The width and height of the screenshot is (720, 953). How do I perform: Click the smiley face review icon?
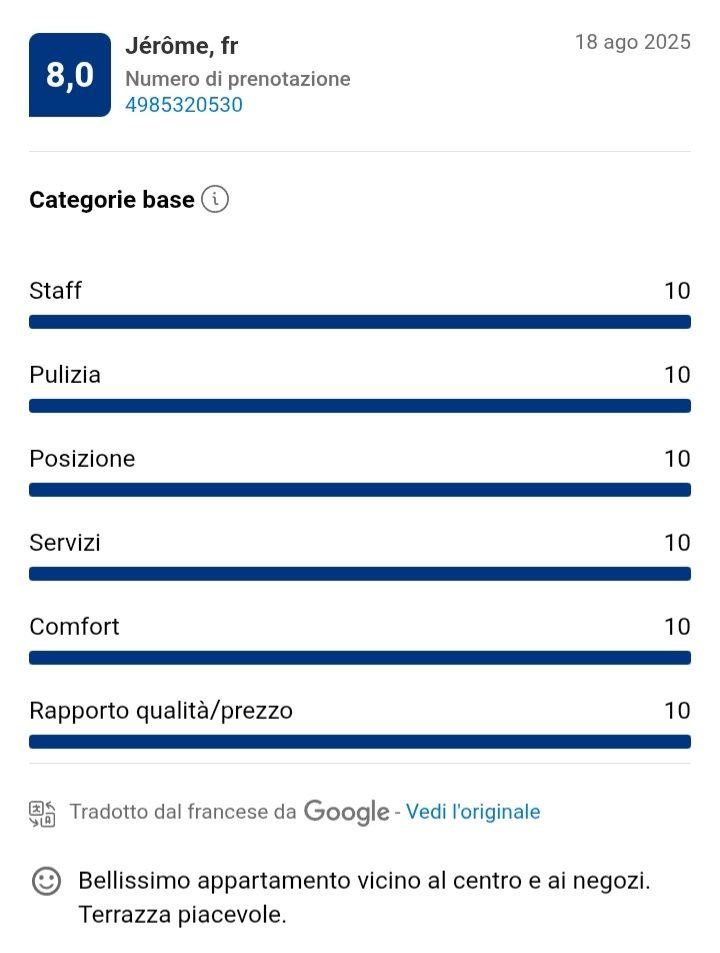(x=45, y=881)
